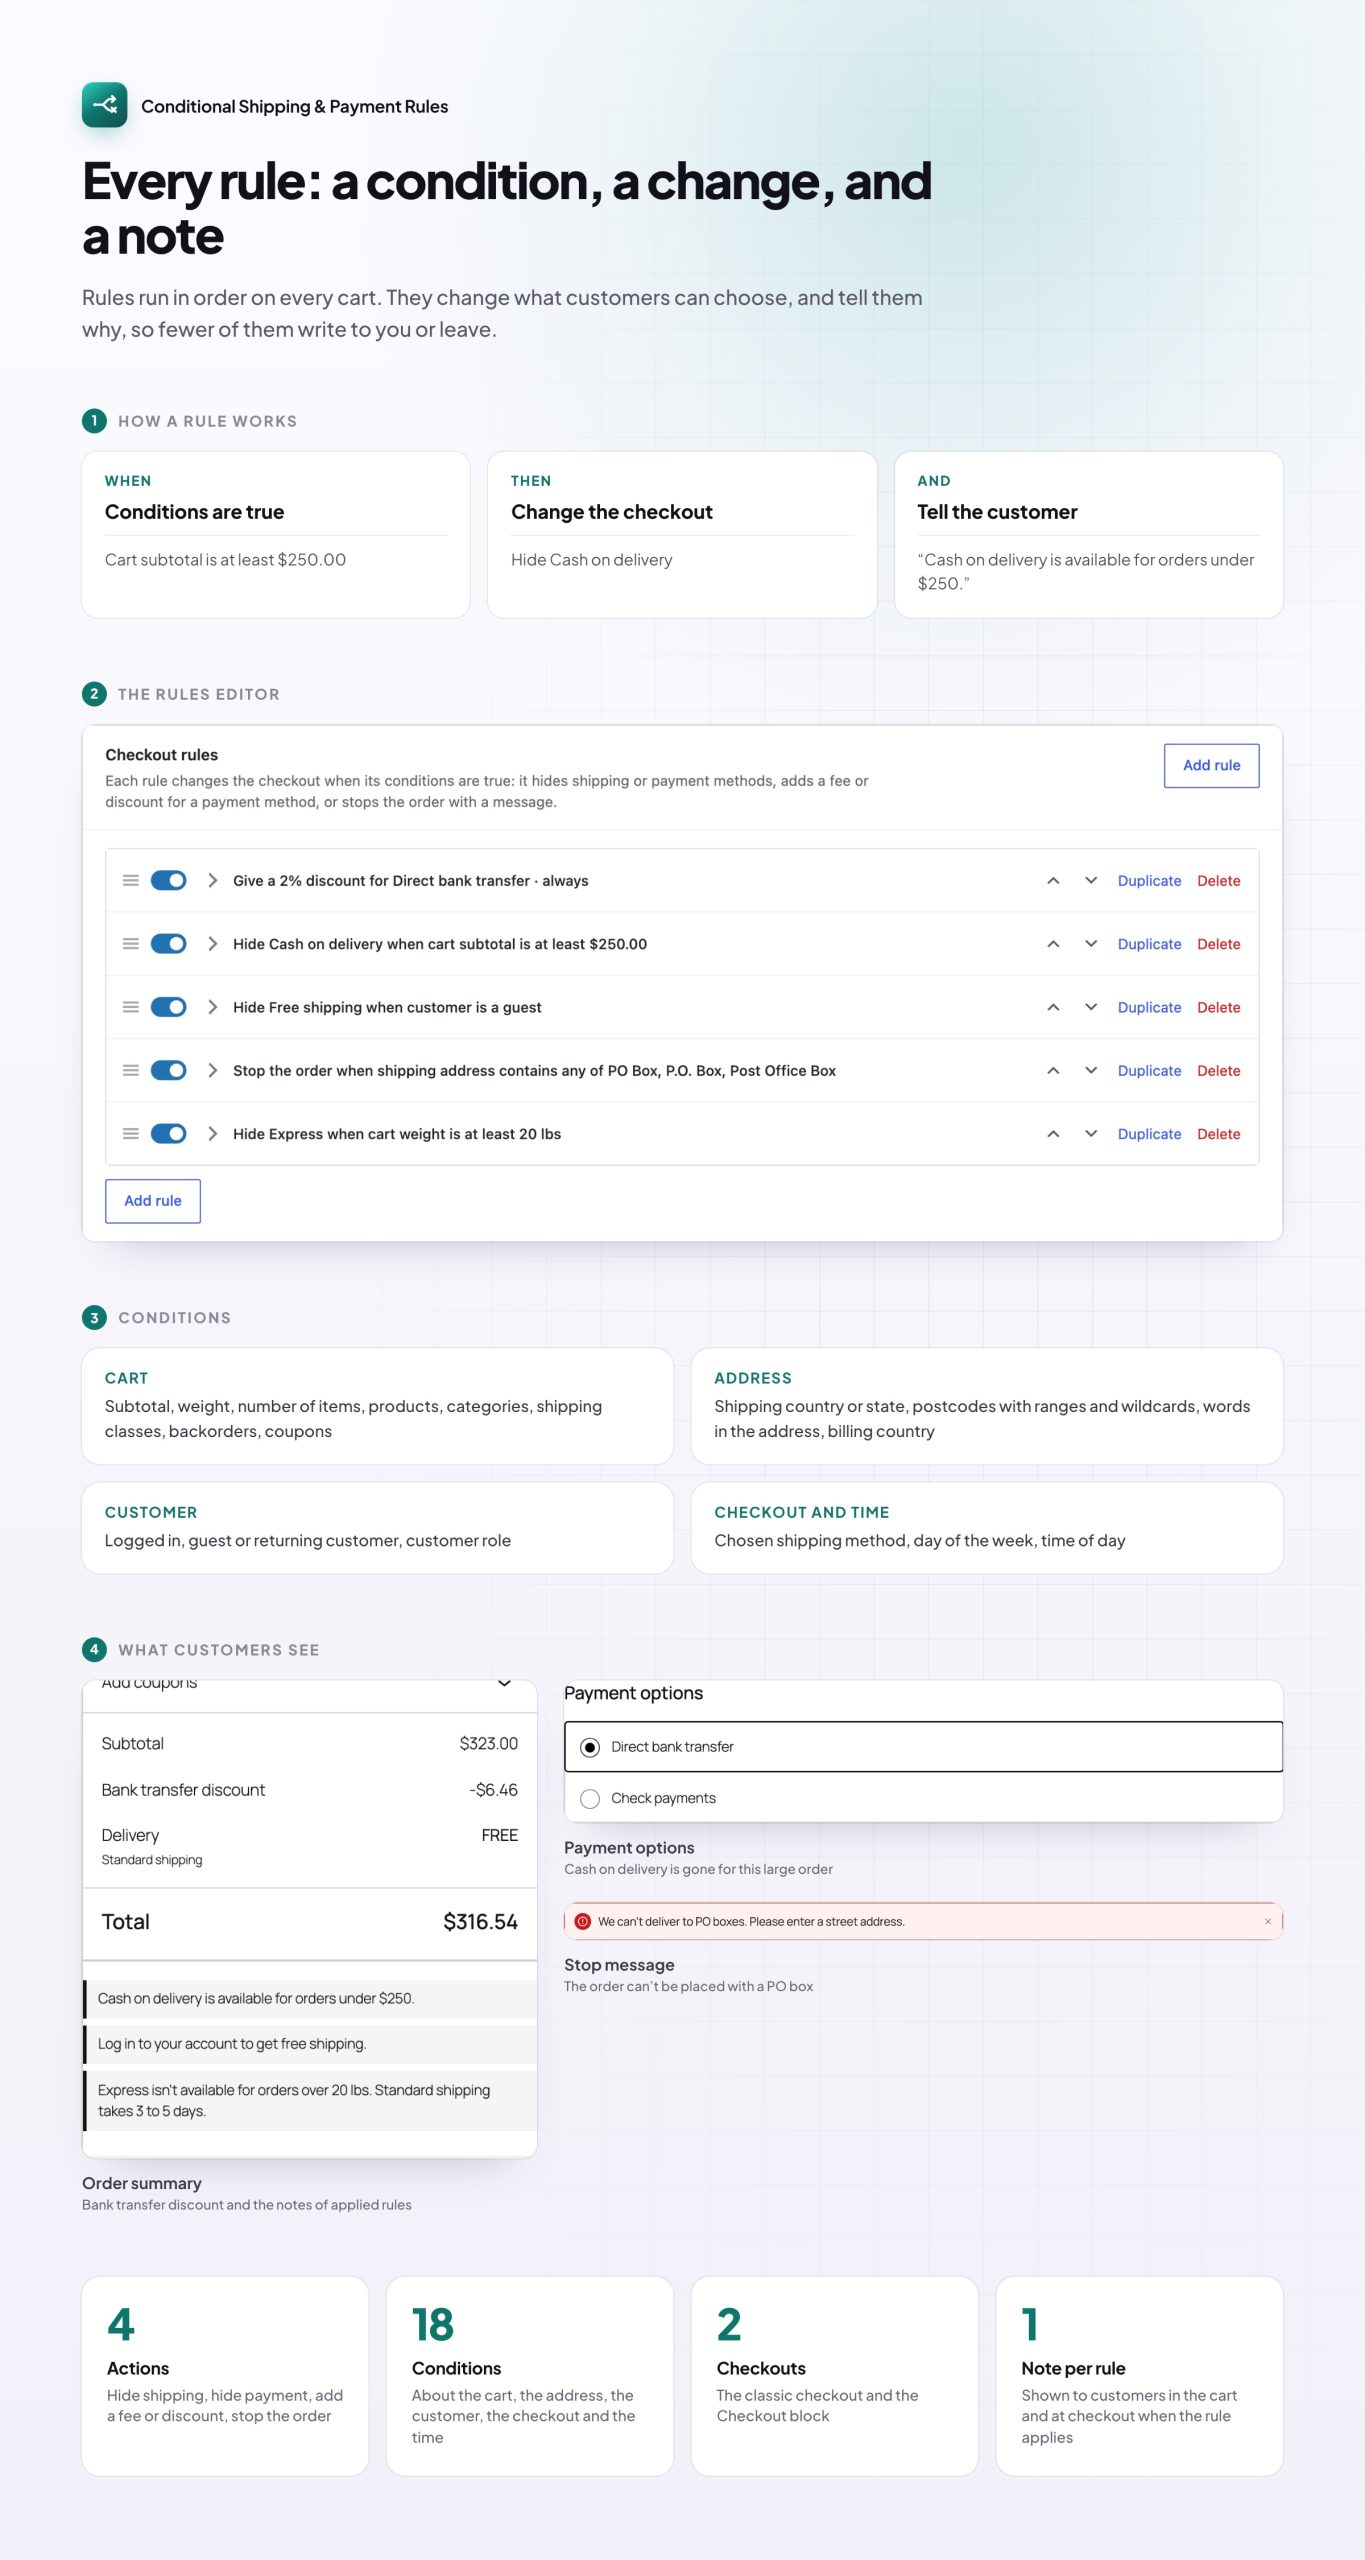The width and height of the screenshot is (1365, 2560).
Task: Click the Add rule button in the header
Action: 1211,765
